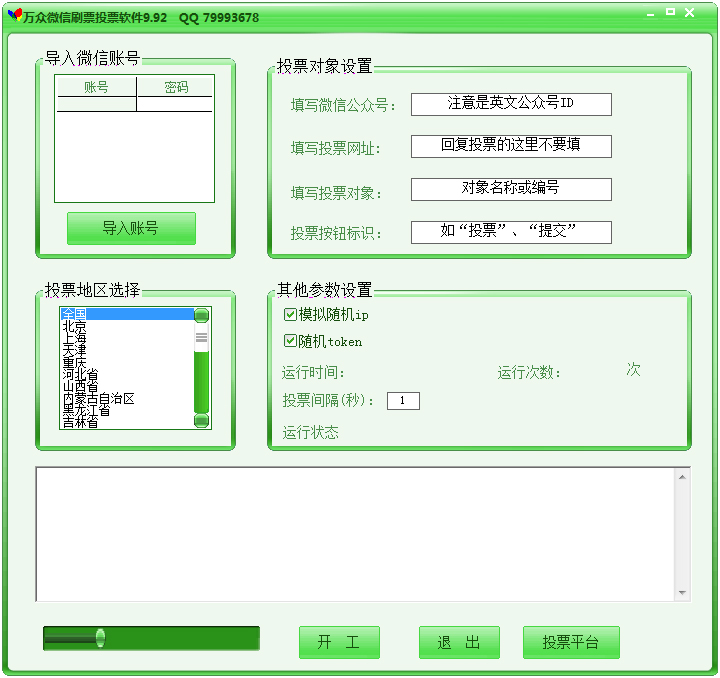Select 吉林省 in the region list

(127, 422)
